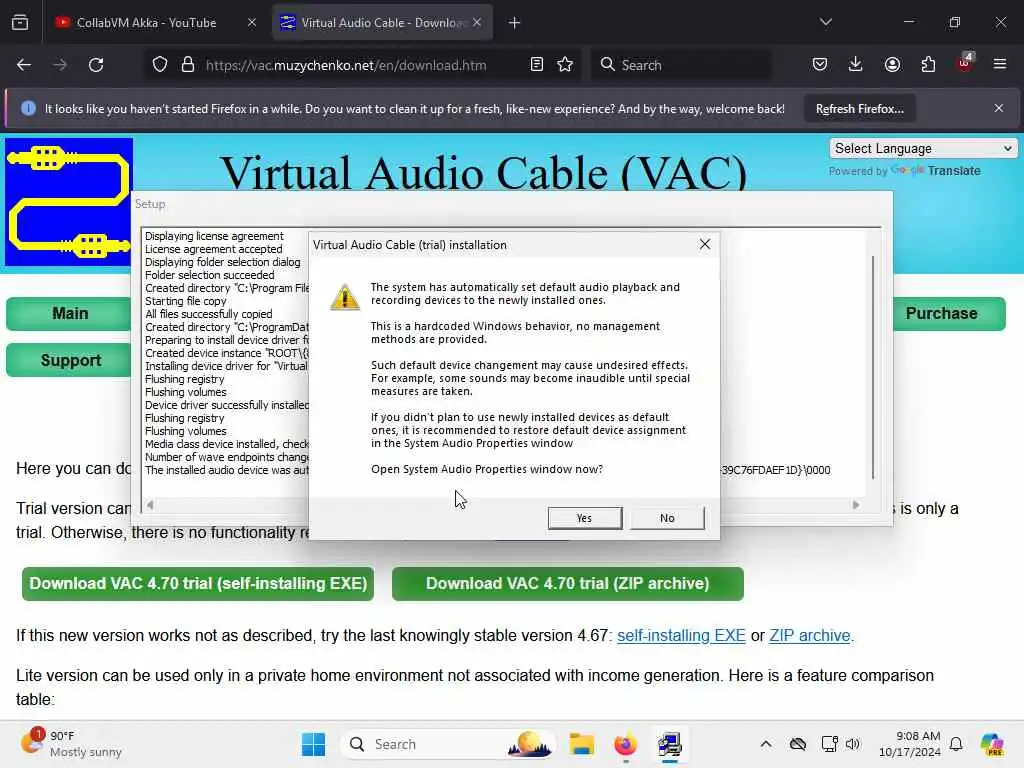
Task: Open File Explorer from the taskbar
Action: coord(581,744)
